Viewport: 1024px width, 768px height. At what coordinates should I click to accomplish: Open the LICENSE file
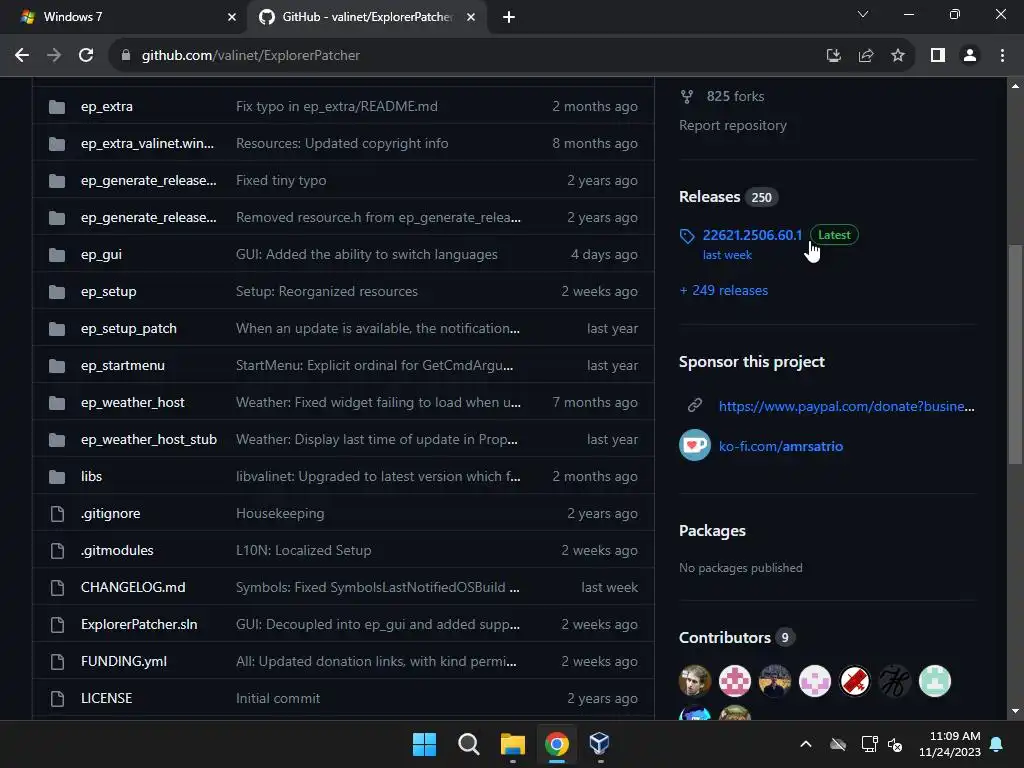(x=106, y=699)
